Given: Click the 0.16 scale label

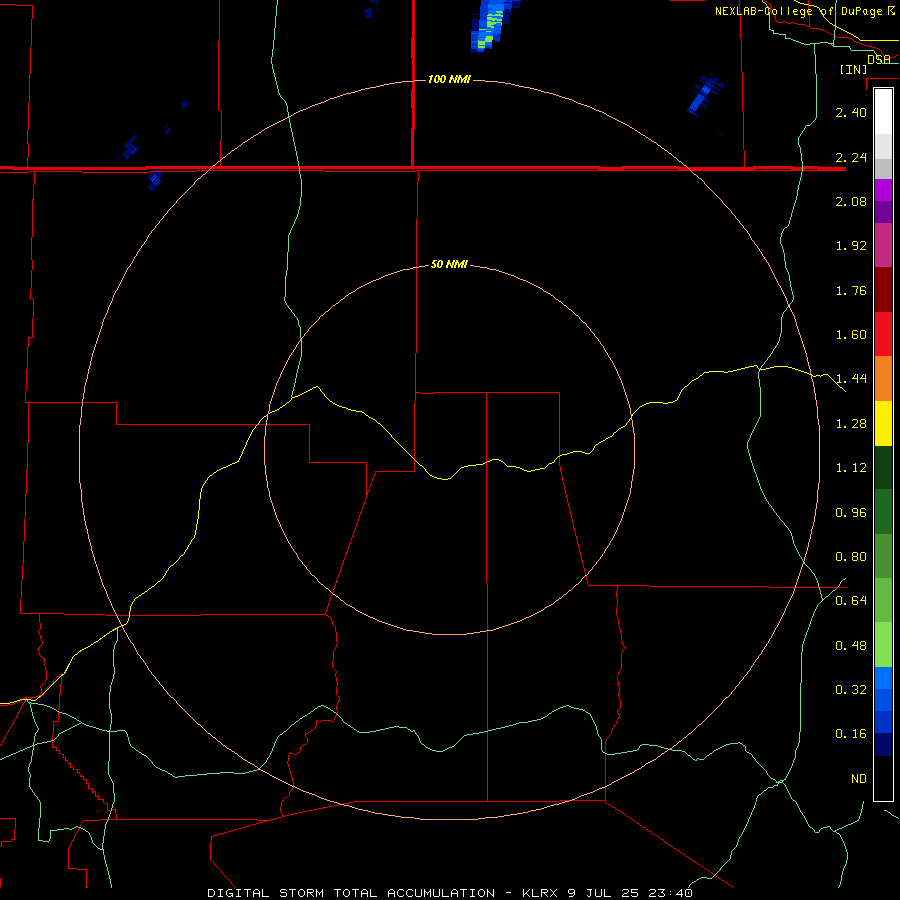Looking at the screenshot, I should pyautogui.click(x=851, y=734).
